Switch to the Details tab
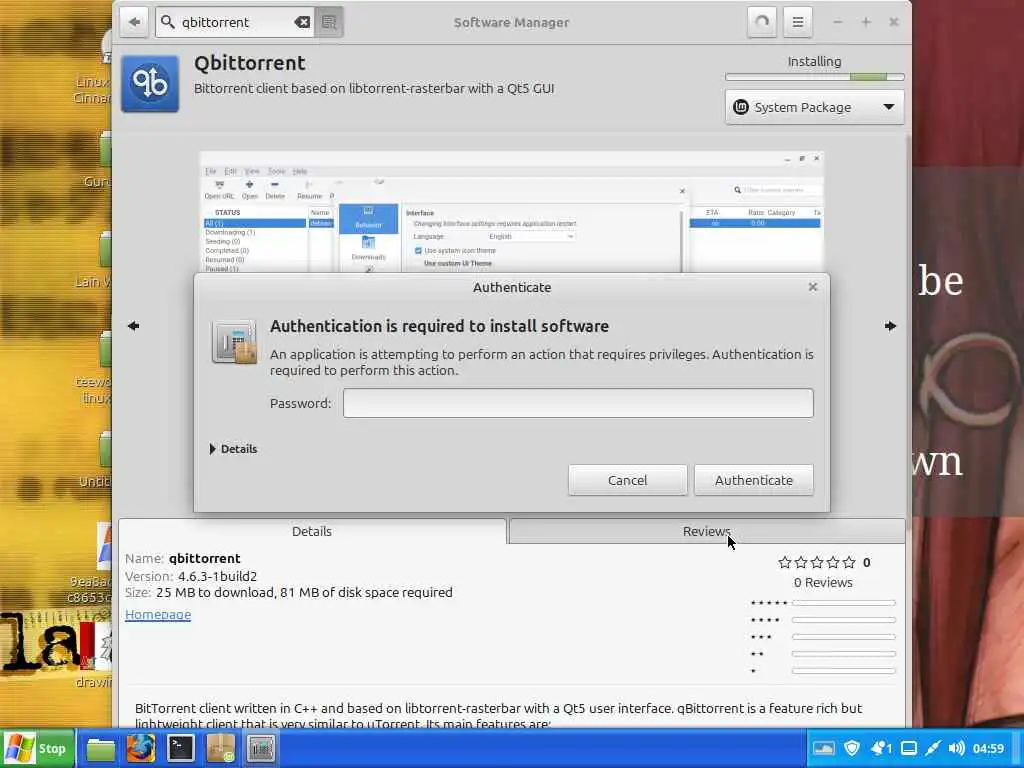 pos(312,532)
